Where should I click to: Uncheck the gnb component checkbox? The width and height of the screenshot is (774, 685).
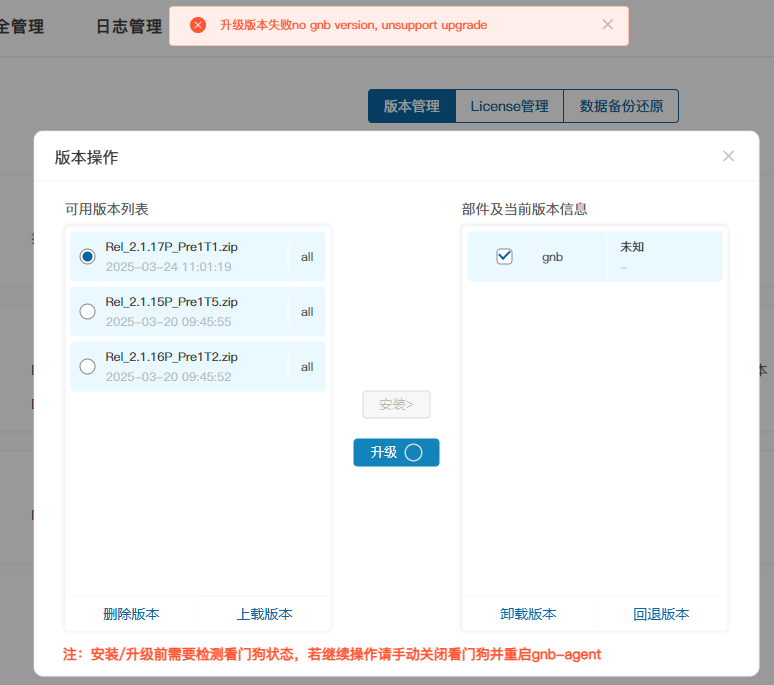click(504, 257)
